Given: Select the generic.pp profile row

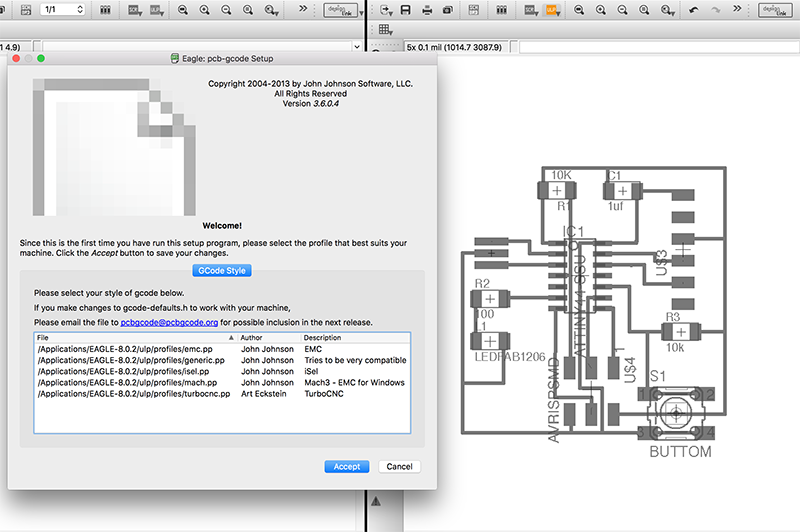Looking at the screenshot, I should [x=222, y=360].
